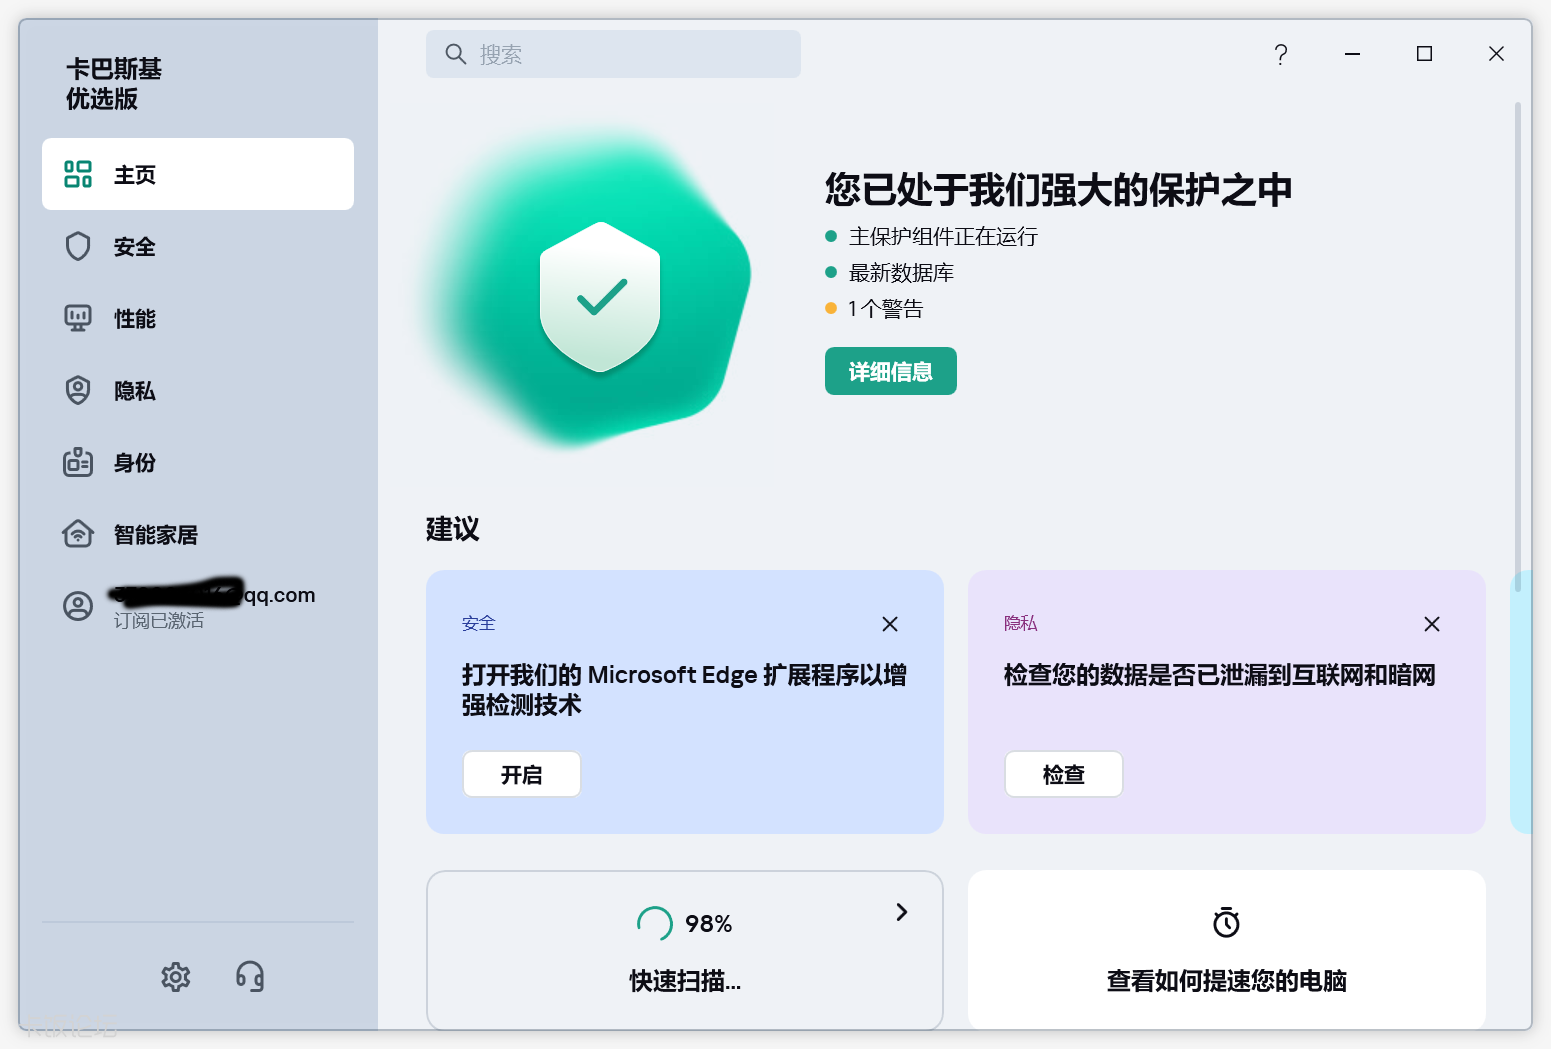1551x1049 pixels.
Task: Click 检查 to check data leaks
Action: click(1064, 774)
